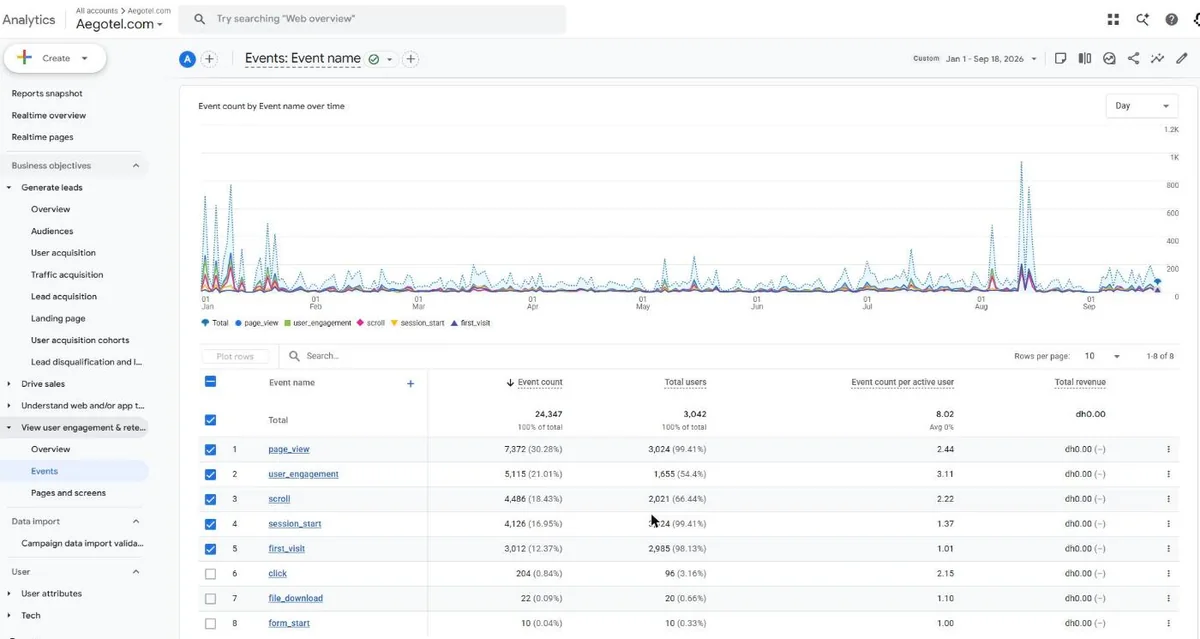Screen dimensions: 1200x639
Task: Open more options for scroll row
Action: pos(1168,499)
